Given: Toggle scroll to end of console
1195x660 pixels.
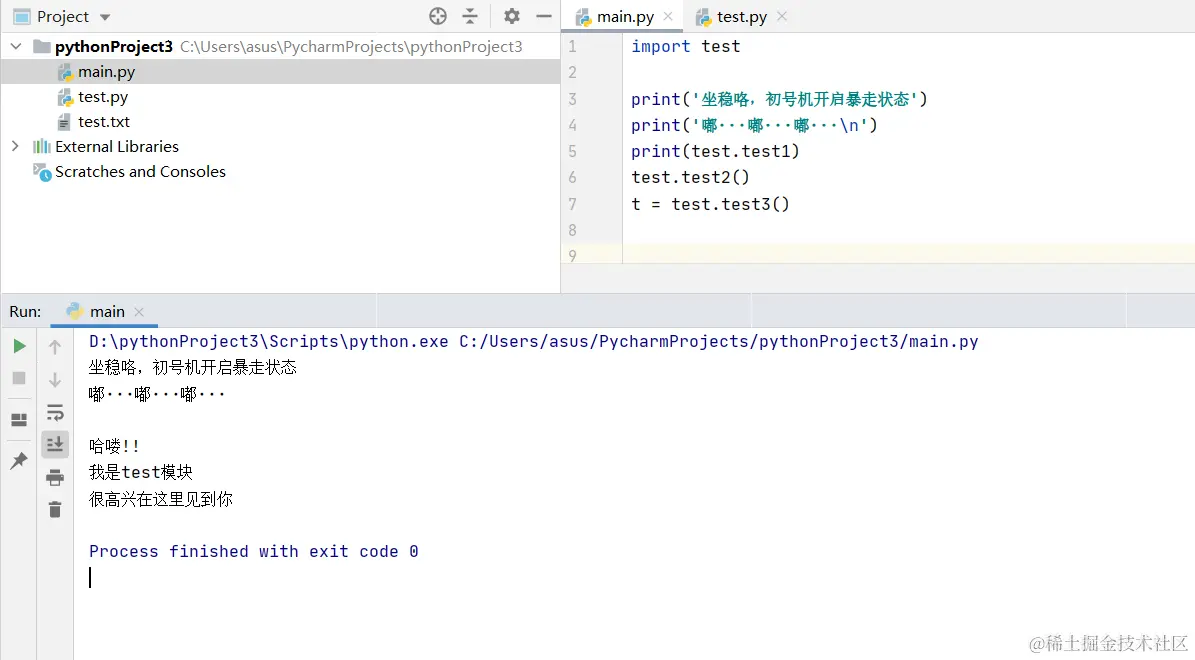Looking at the screenshot, I should point(55,444).
